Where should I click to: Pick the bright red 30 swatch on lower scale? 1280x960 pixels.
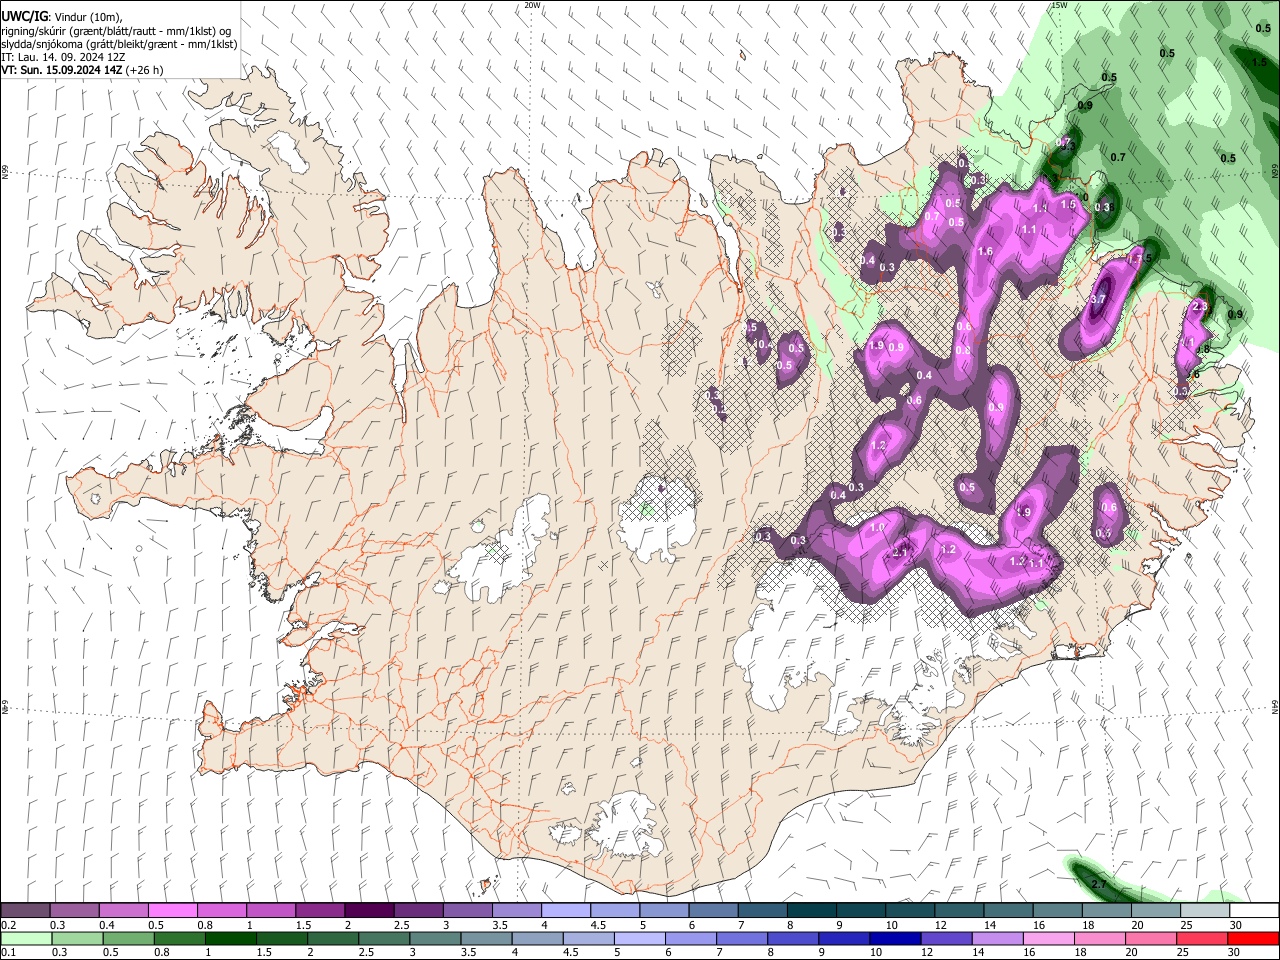pyautogui.click(x=1254, y=938)
